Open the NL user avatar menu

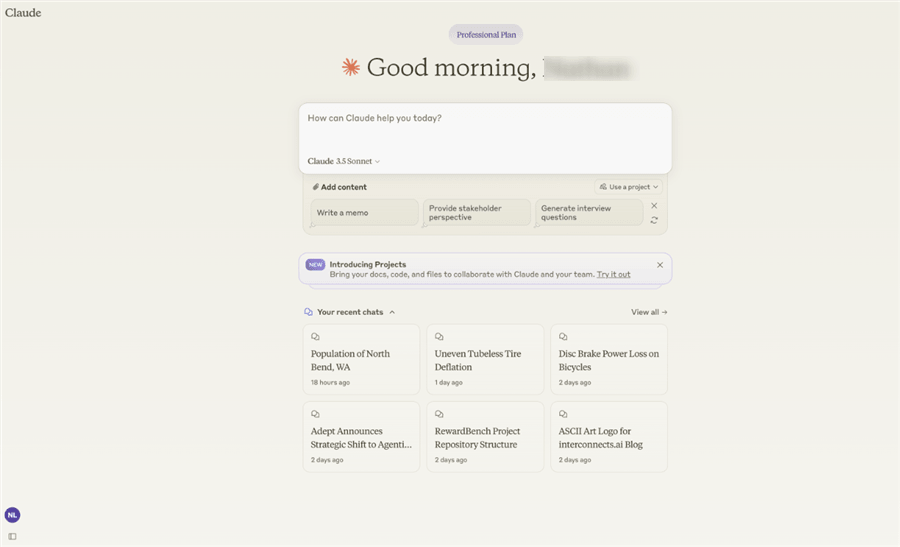[12, 515]
